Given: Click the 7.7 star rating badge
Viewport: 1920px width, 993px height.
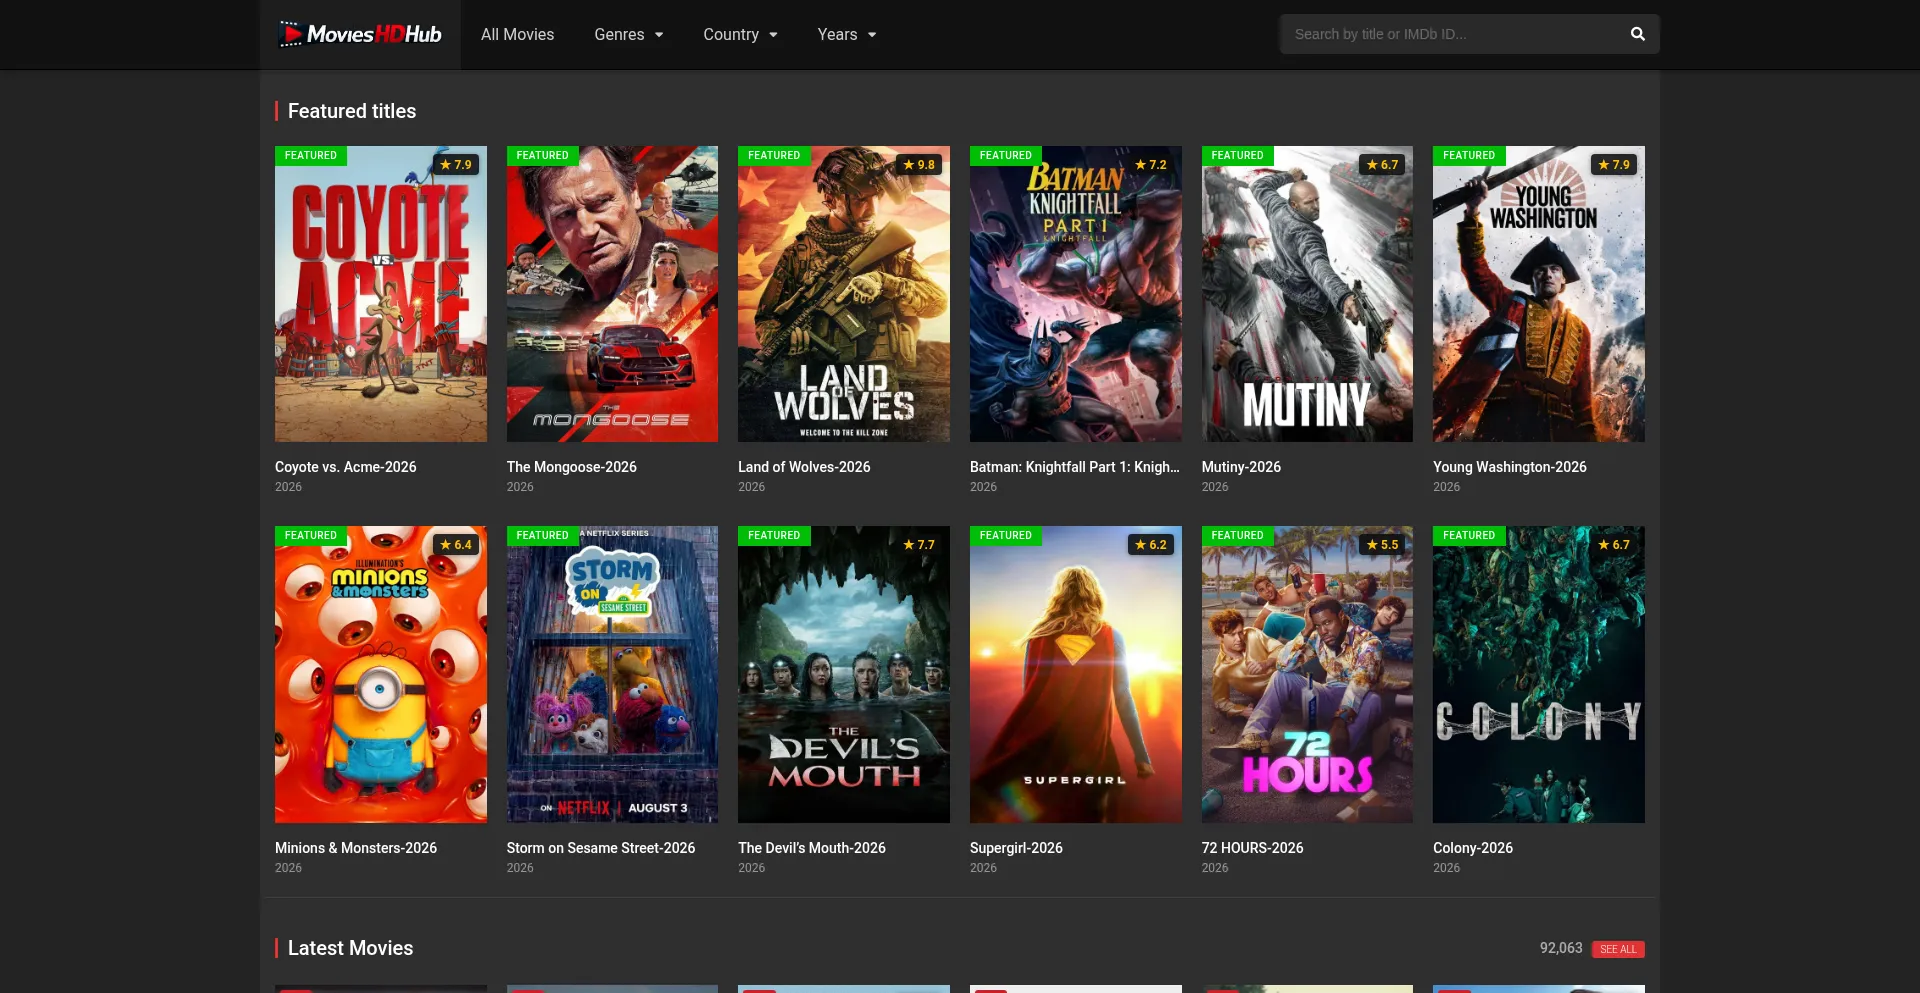Looking at the screenshot, I should [918, 545].
